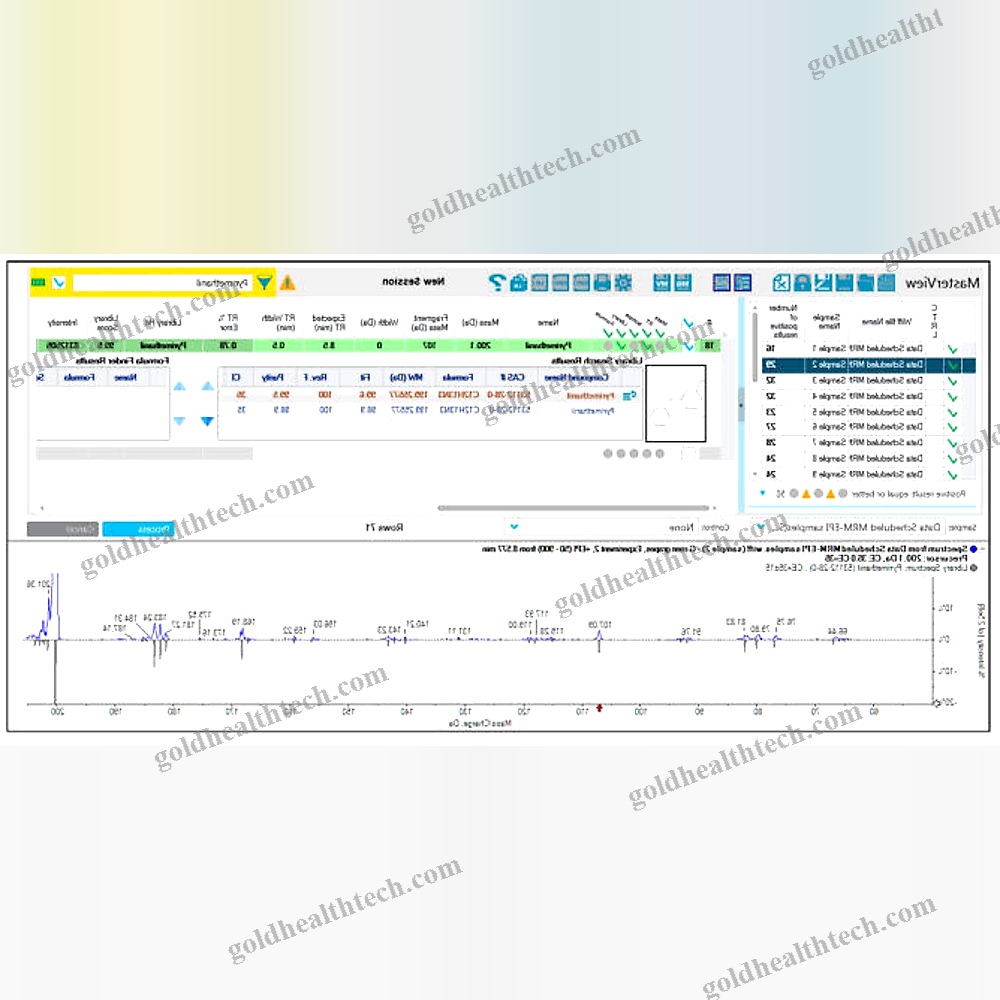Move library hit using the dark down arrow

[x=207, y=421]
